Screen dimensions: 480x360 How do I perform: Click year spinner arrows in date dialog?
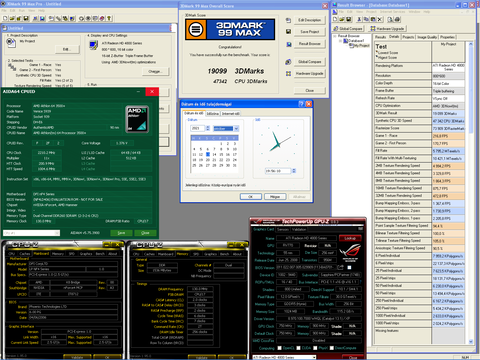coord(208,128)
